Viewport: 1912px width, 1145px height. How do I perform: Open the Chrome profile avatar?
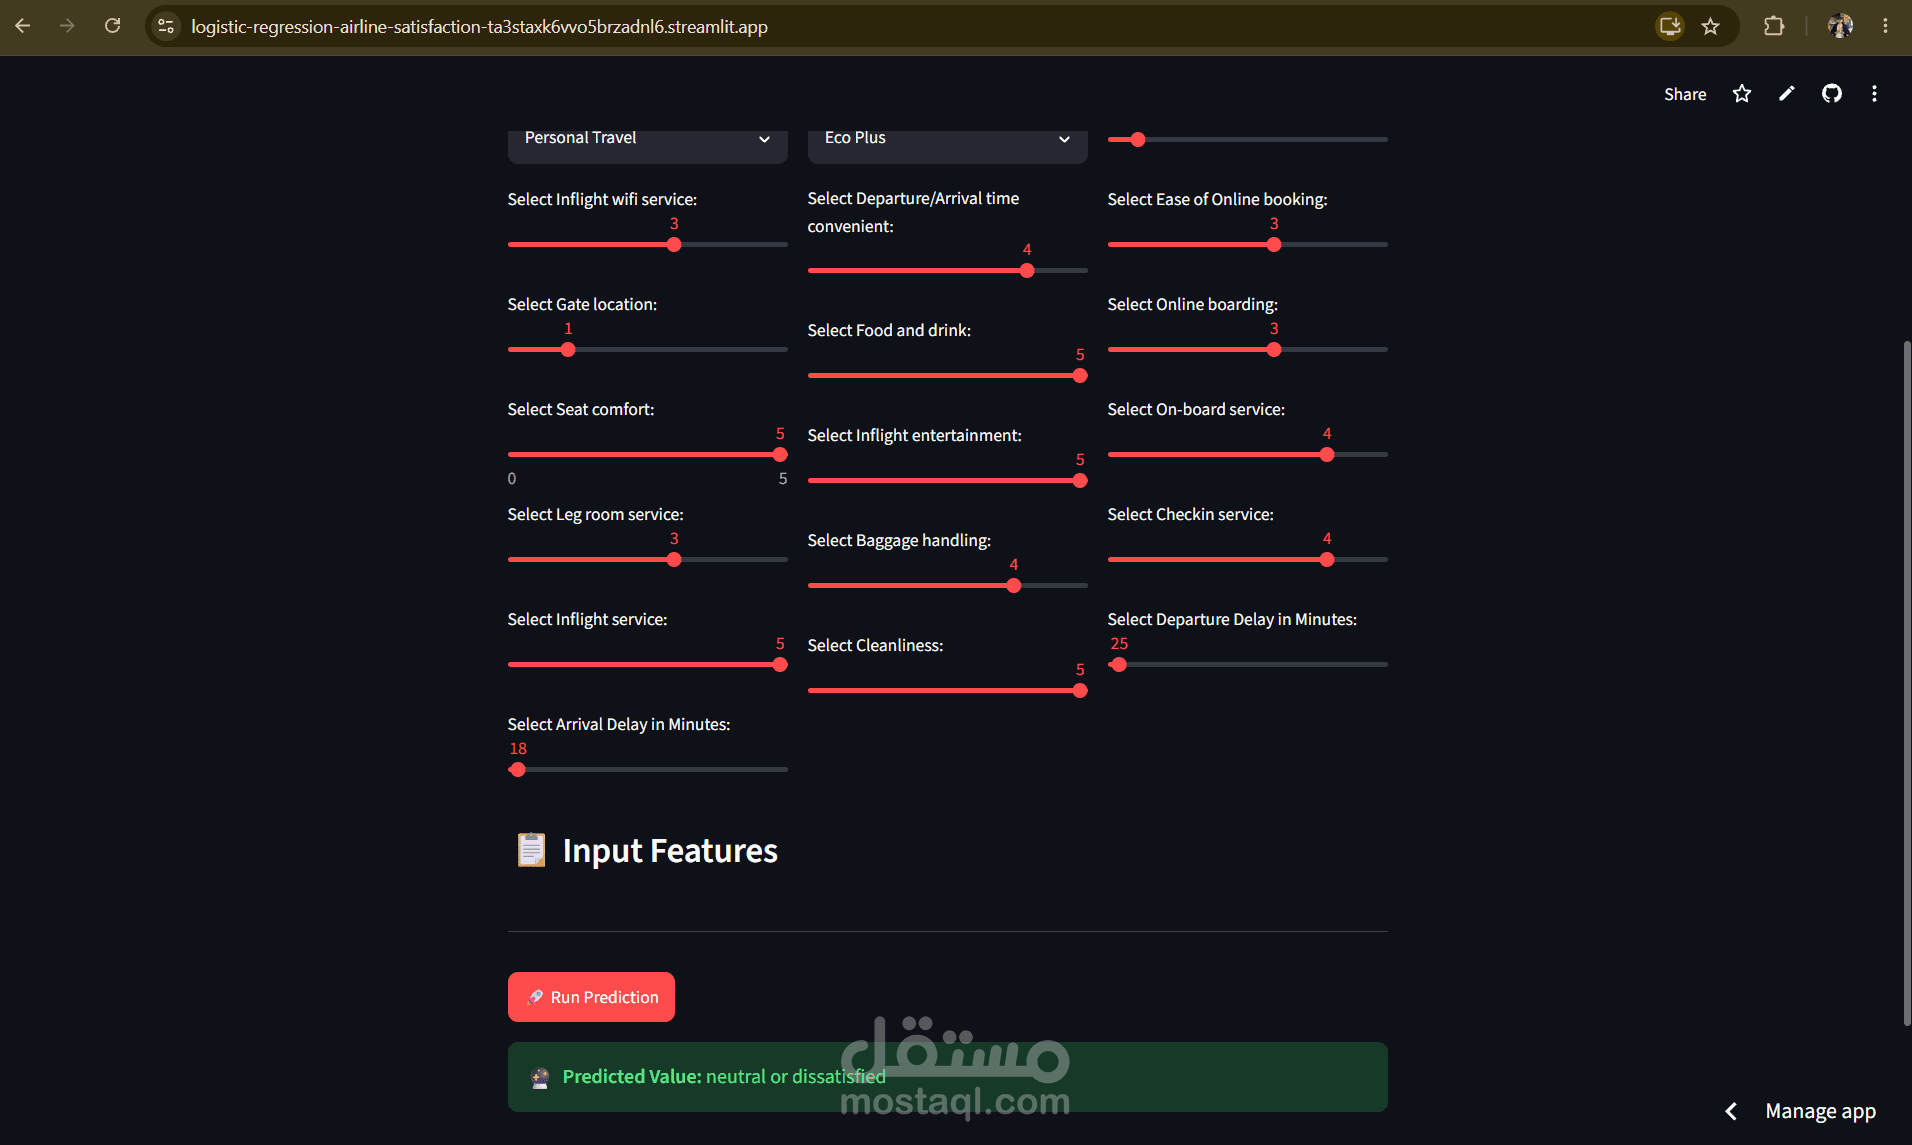(1840, 26)
